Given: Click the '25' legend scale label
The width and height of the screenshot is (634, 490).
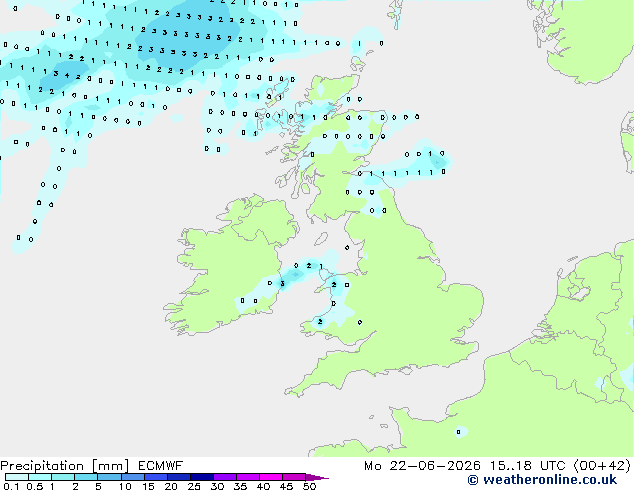Looking at the screenshot, I should click(x=194, y=486).
